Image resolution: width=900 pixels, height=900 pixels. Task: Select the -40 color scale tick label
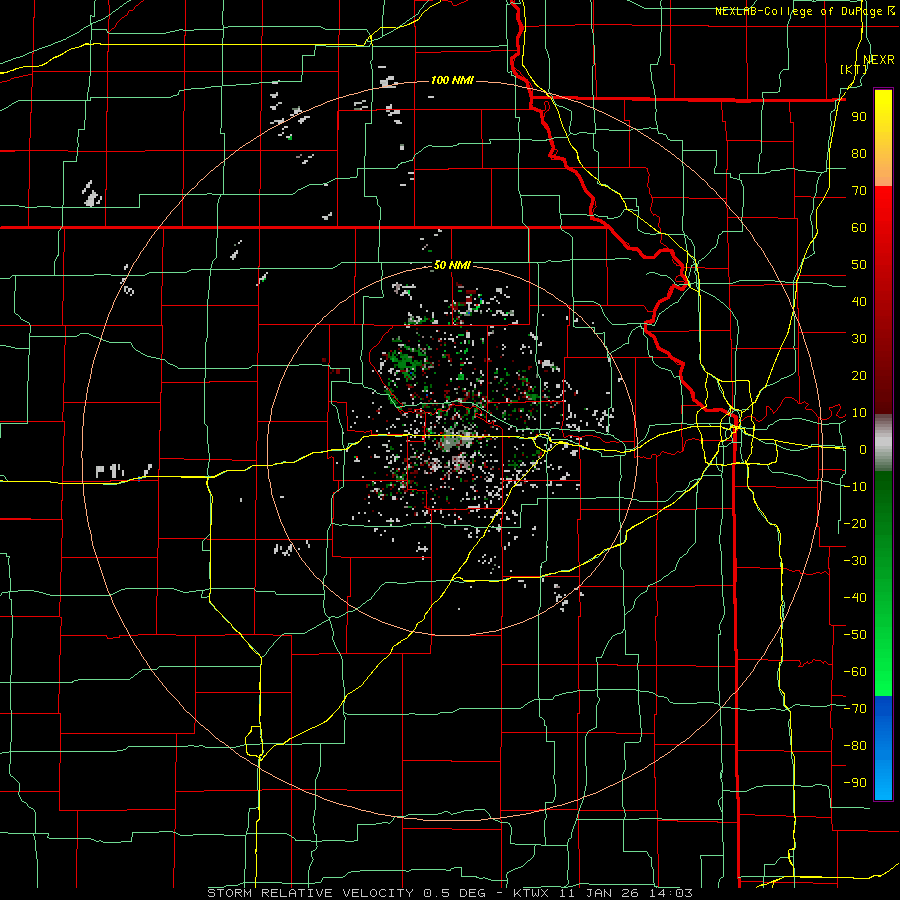855,598
